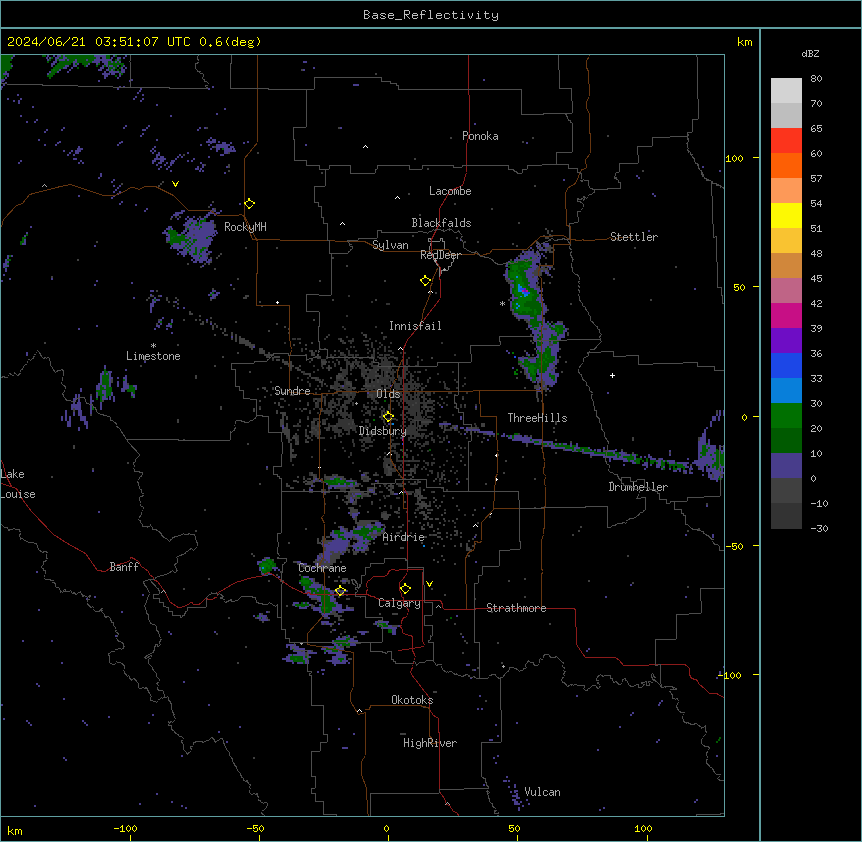This screenshot has height=842, width=862.
Task: Click yellow V marker east of Calgary diamond
Action: pyautogui.click(x=429, y=584)
